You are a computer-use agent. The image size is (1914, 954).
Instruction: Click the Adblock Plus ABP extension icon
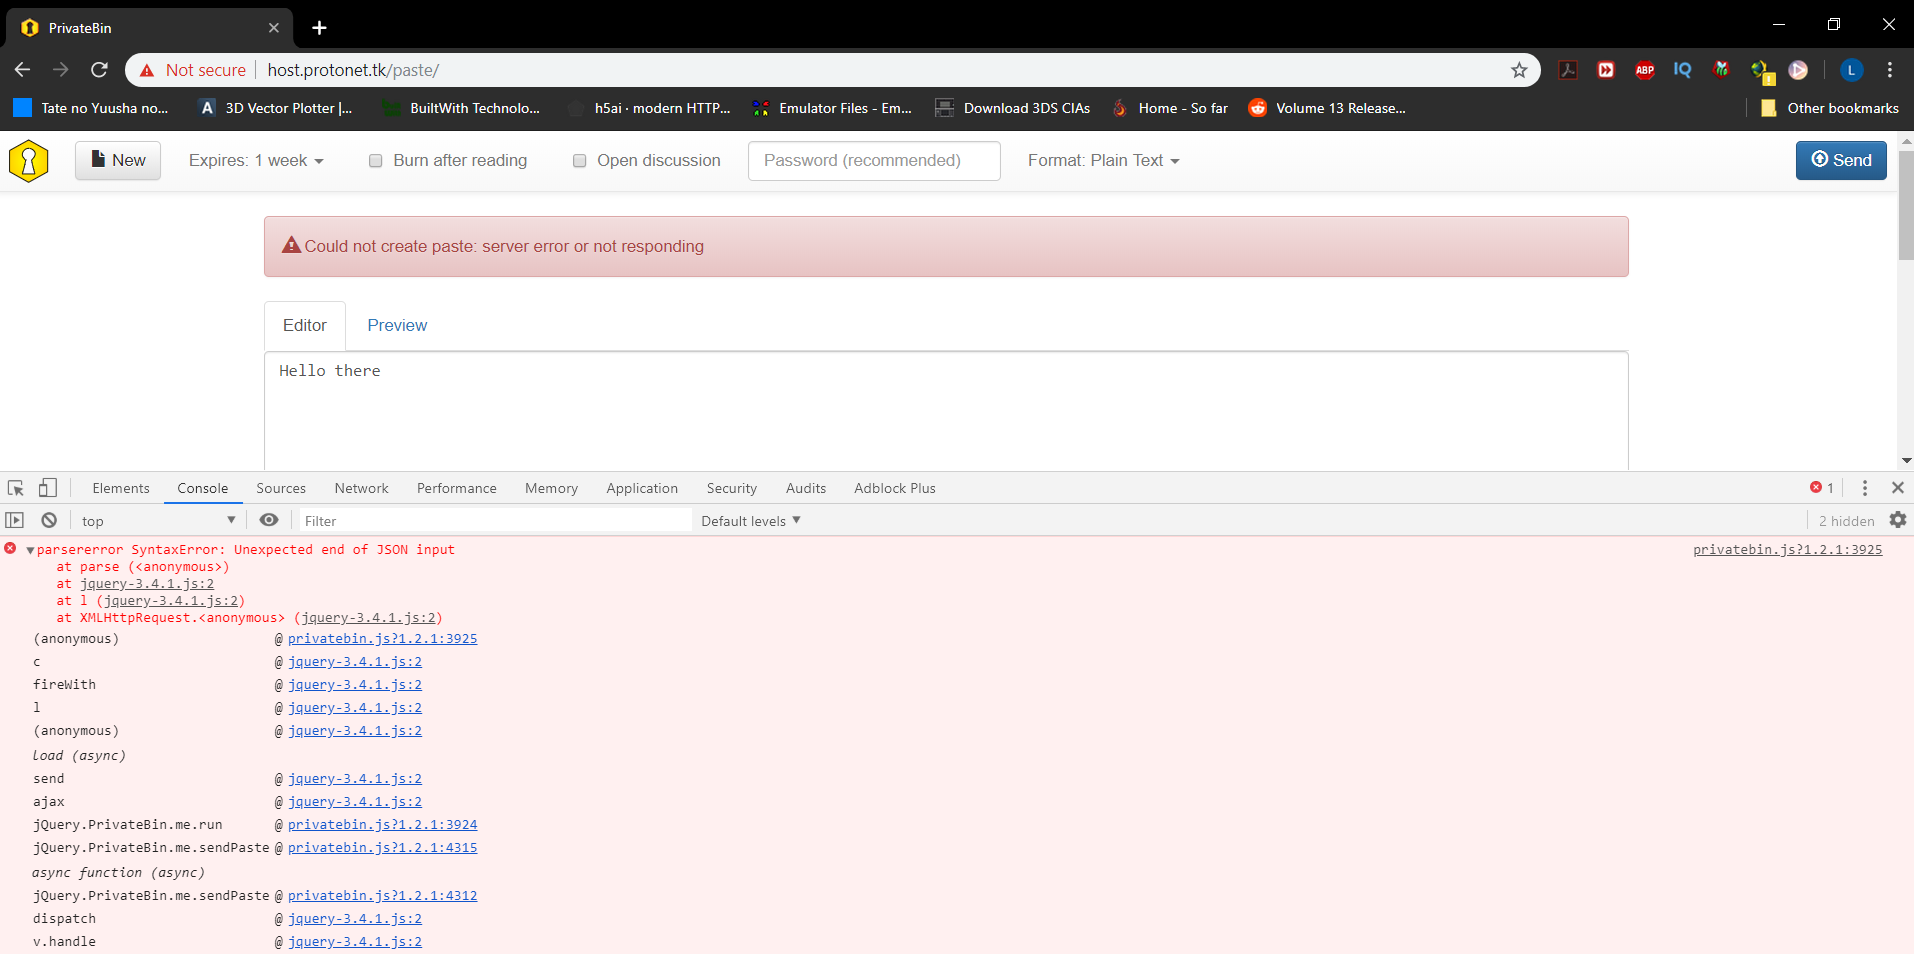click(x=1645, y=69)
